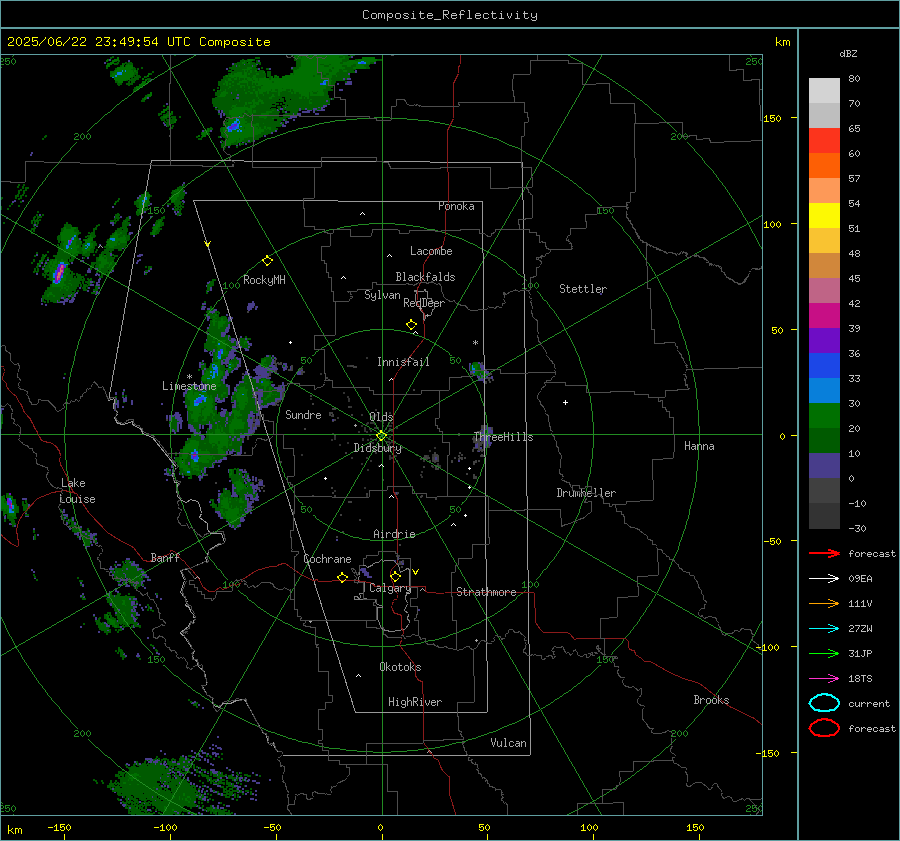Click the Okotoks label
The width and height of the screenshot is (900, 841).
pos(400,667)
